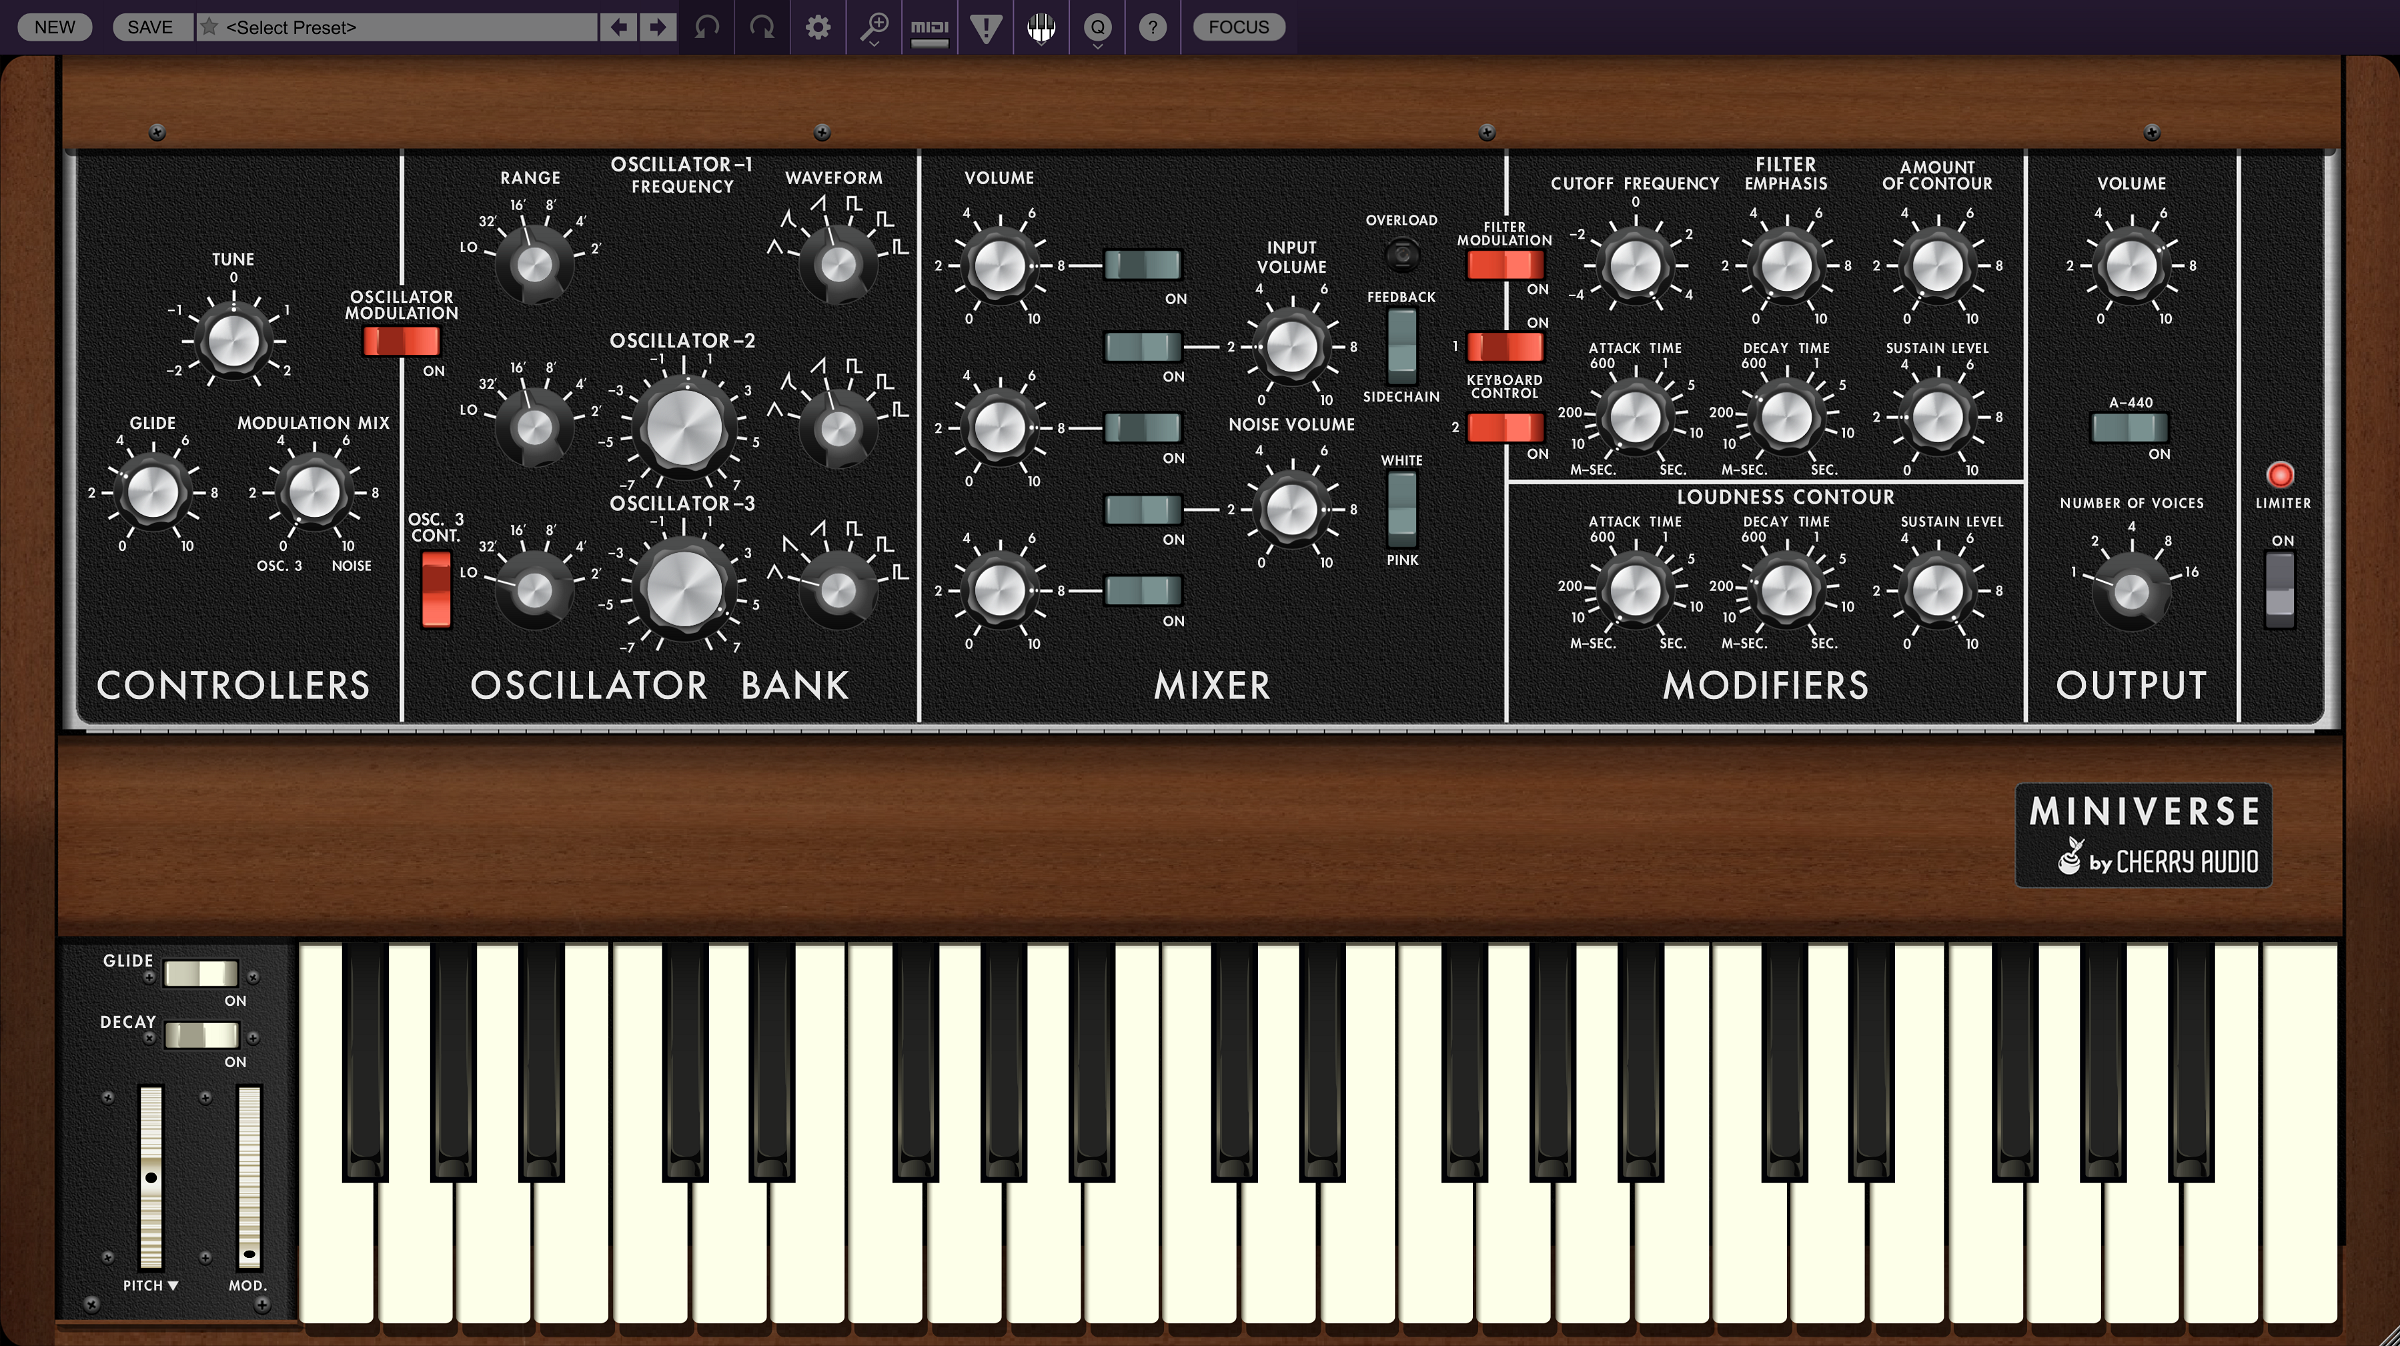The image size is (2400, 1346).
Task: Toggle the A-440 tone switch
Action: pyautogui.click(x=2130, y=427)
